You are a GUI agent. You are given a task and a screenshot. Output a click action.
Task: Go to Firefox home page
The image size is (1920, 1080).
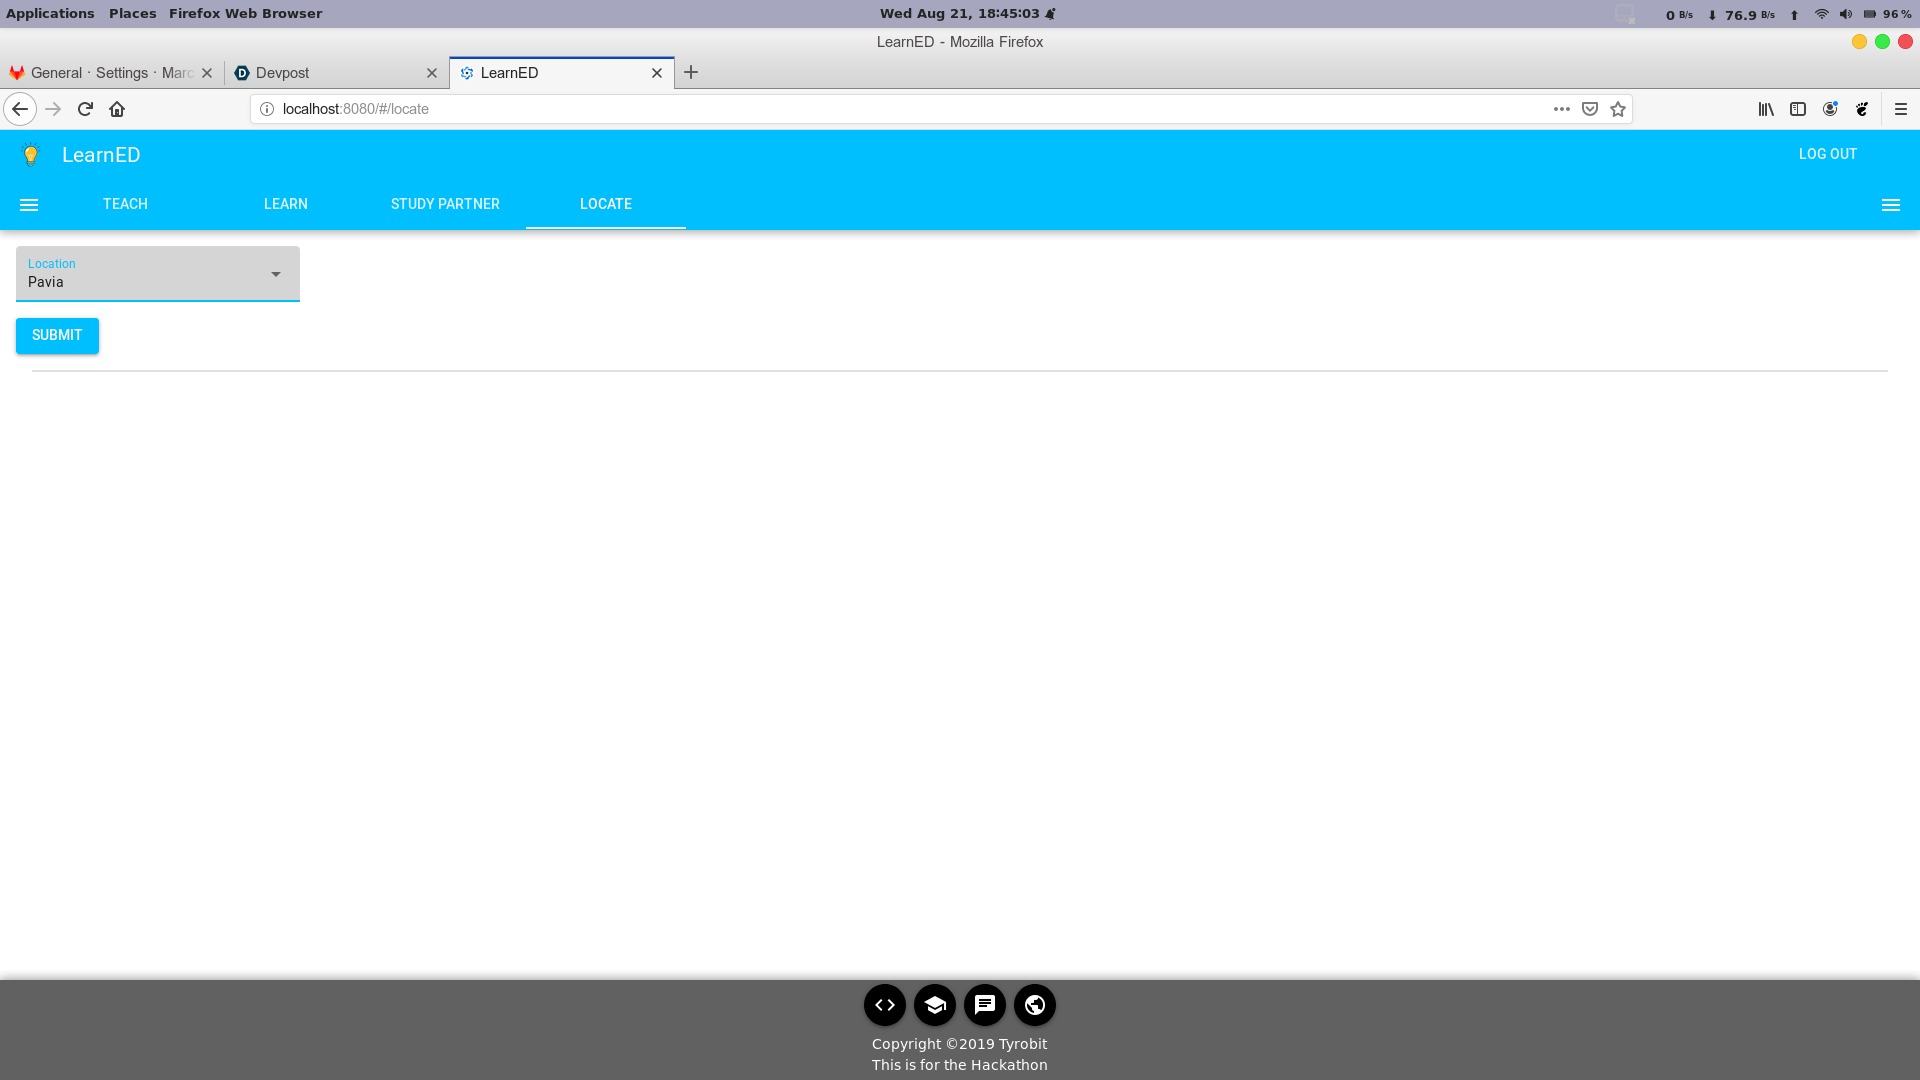(117, 109)
